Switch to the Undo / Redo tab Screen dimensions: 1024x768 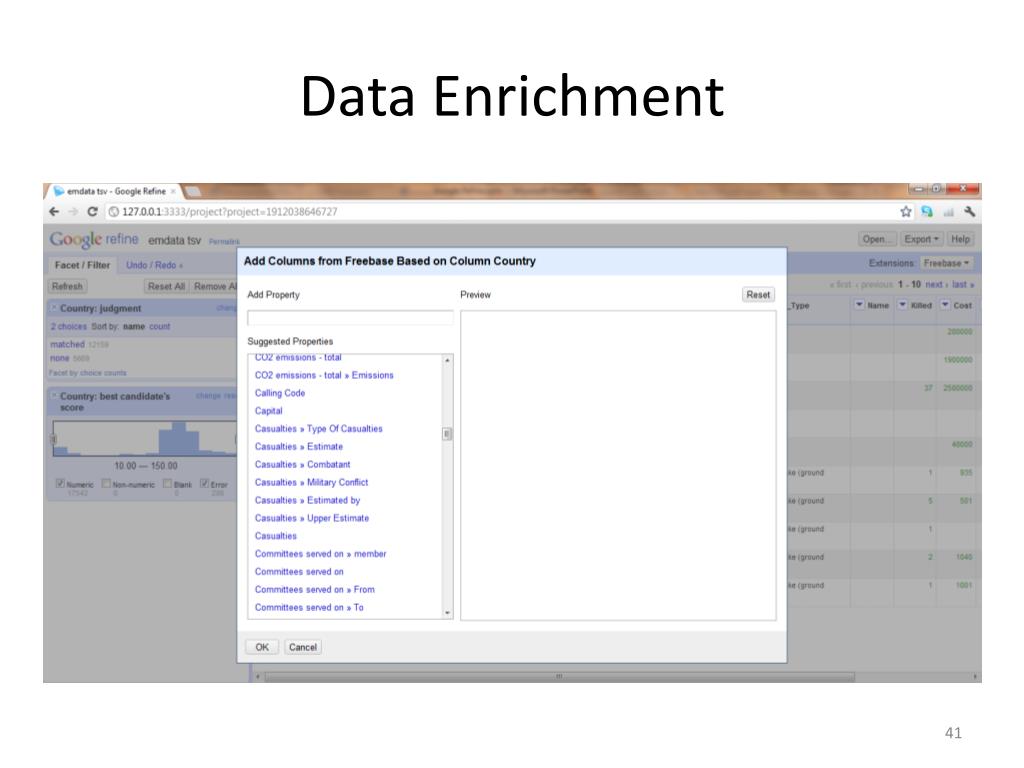pyautogui.click(x=154, y=265)
